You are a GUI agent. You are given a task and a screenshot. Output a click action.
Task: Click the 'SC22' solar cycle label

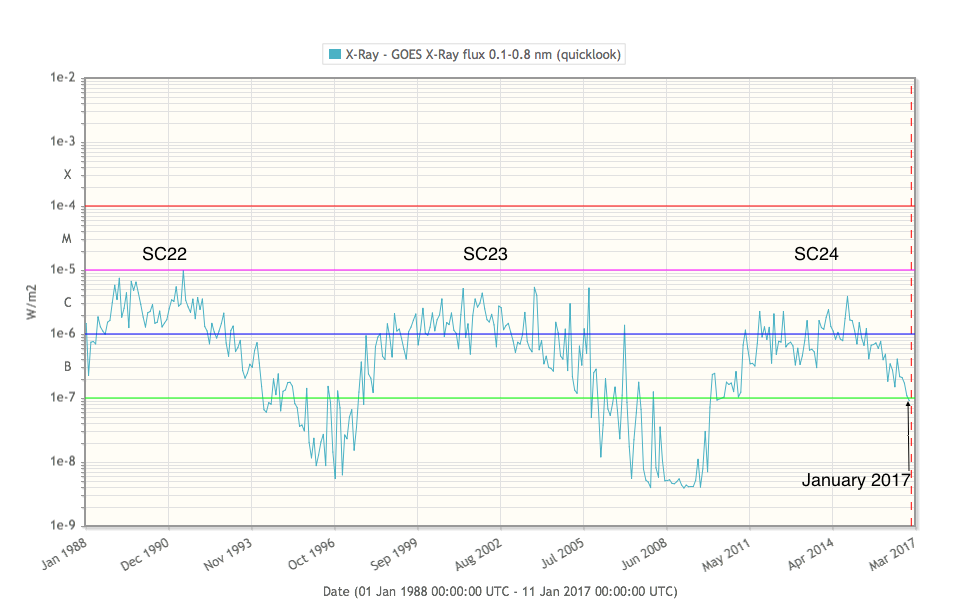[x=165, y=254]
